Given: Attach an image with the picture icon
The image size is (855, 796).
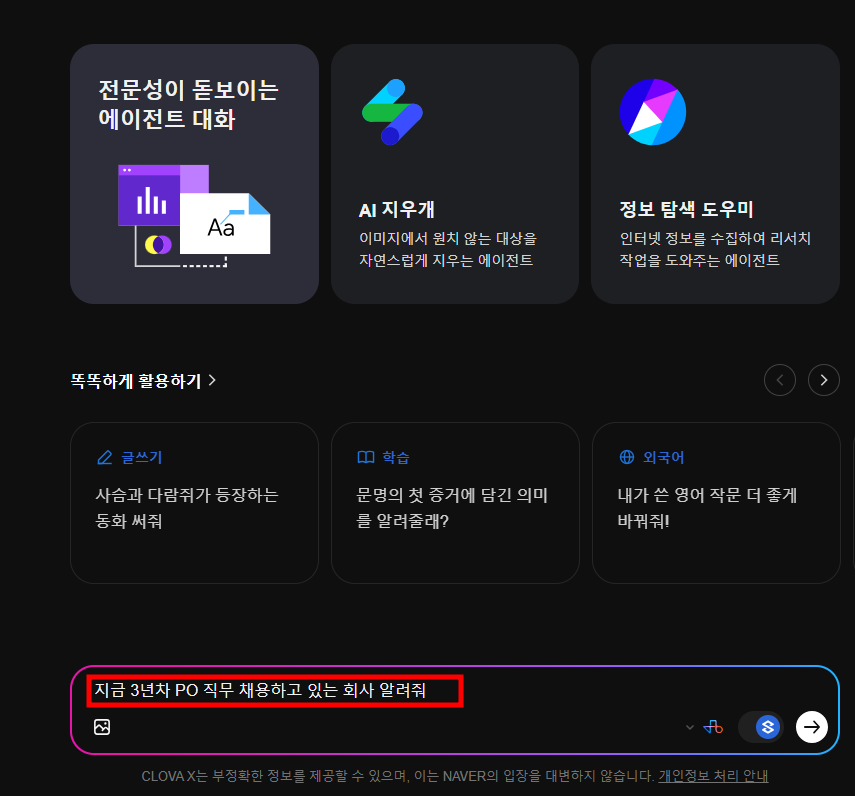Looking at the screenshot, I should click(x=102, y=727).
